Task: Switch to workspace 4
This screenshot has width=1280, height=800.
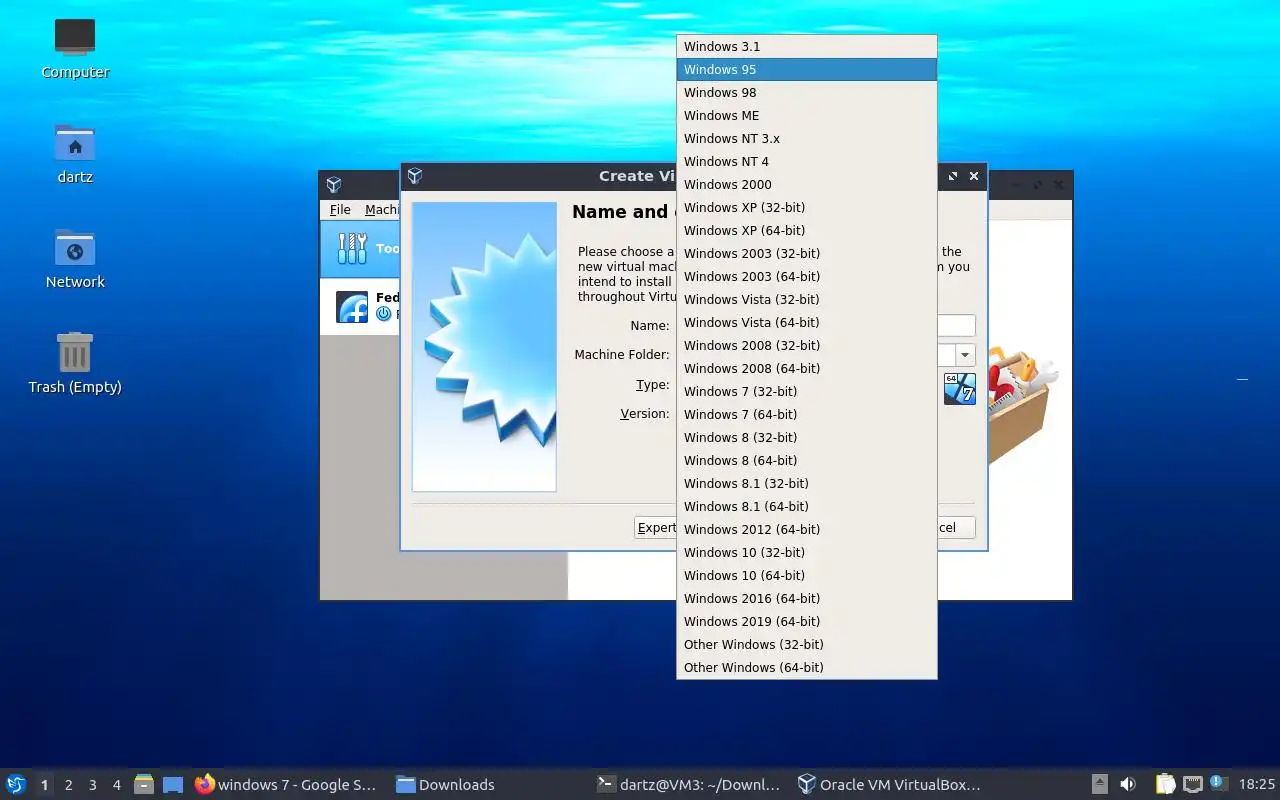Action: [x=116, y=785]
